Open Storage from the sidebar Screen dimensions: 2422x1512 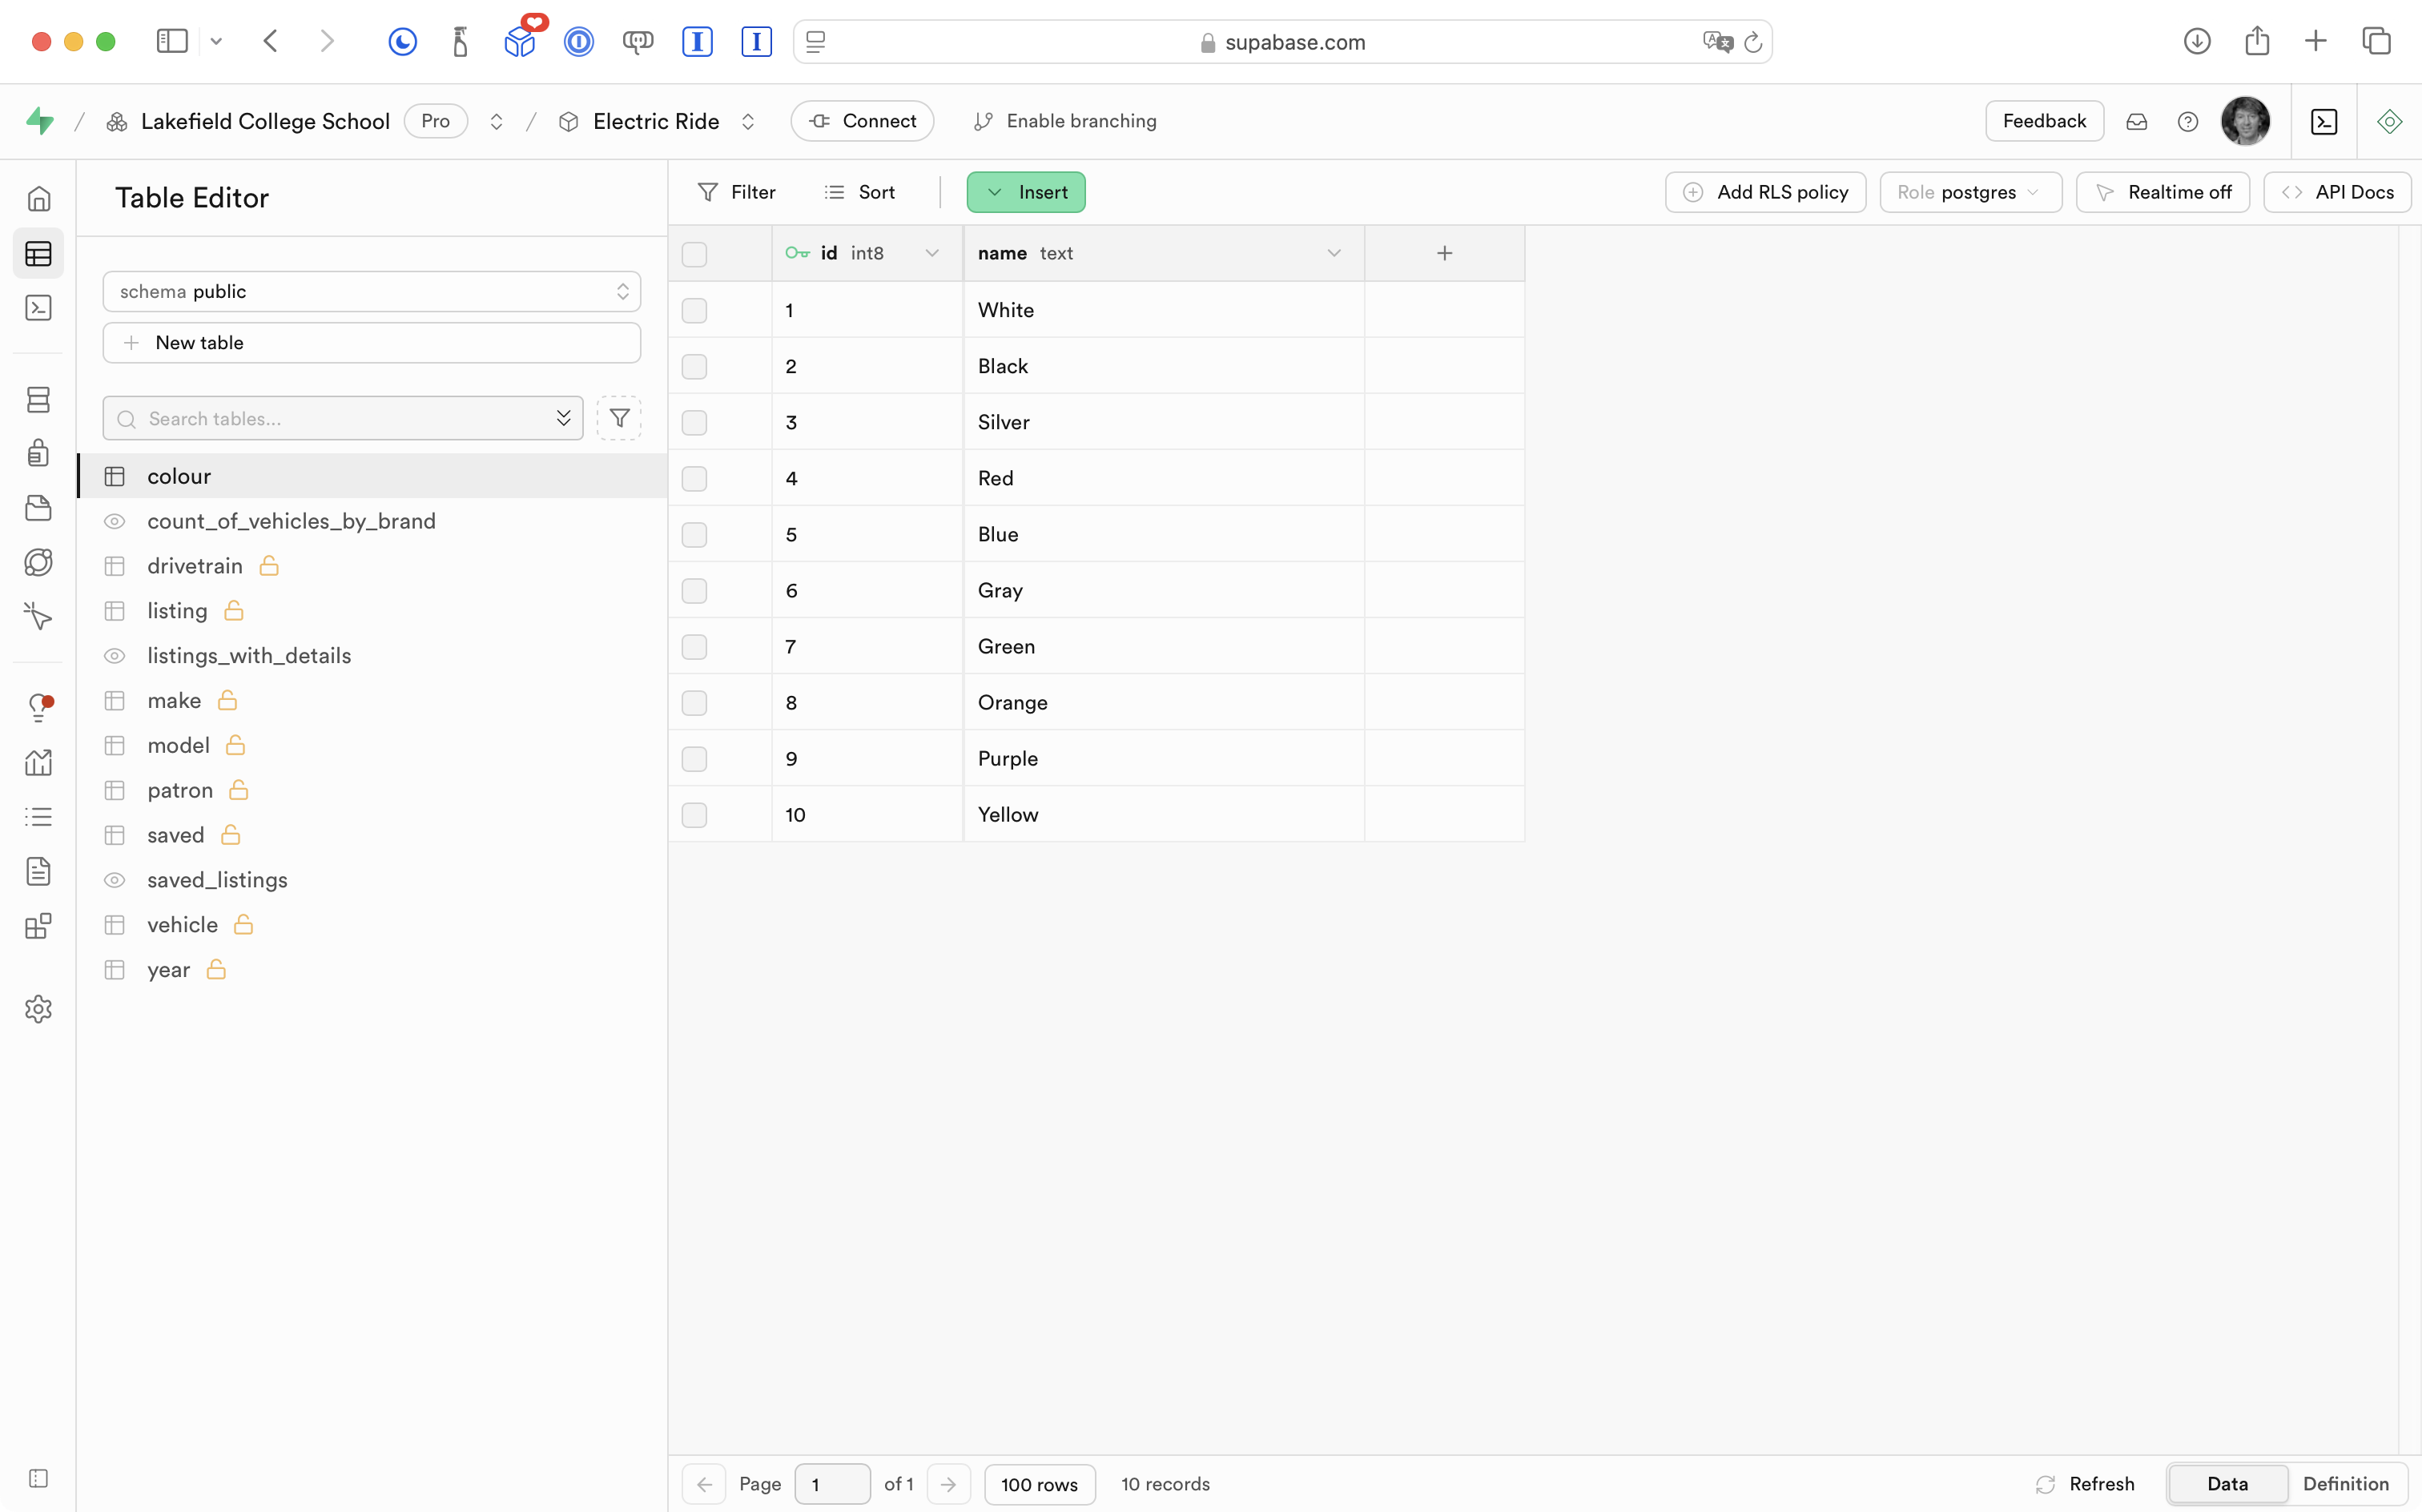[38, 508]
